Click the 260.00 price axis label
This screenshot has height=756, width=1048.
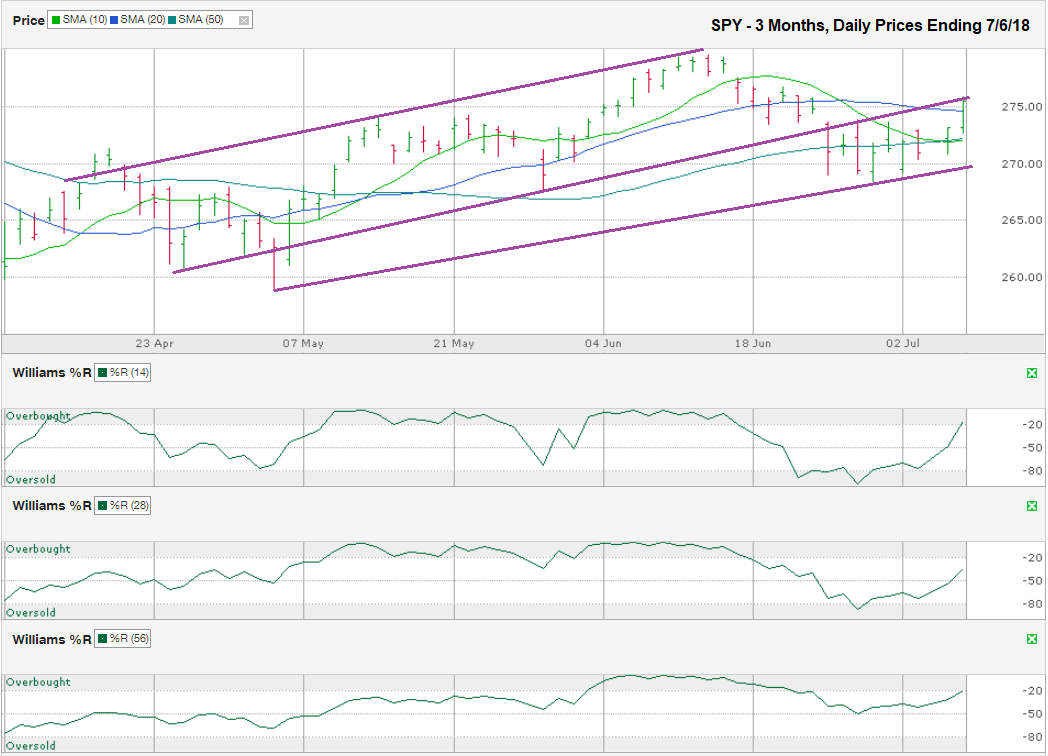(1021, 277)
